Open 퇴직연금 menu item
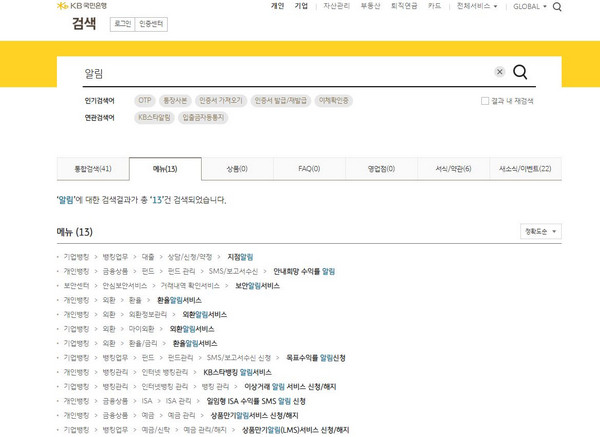 click(404, 6)
